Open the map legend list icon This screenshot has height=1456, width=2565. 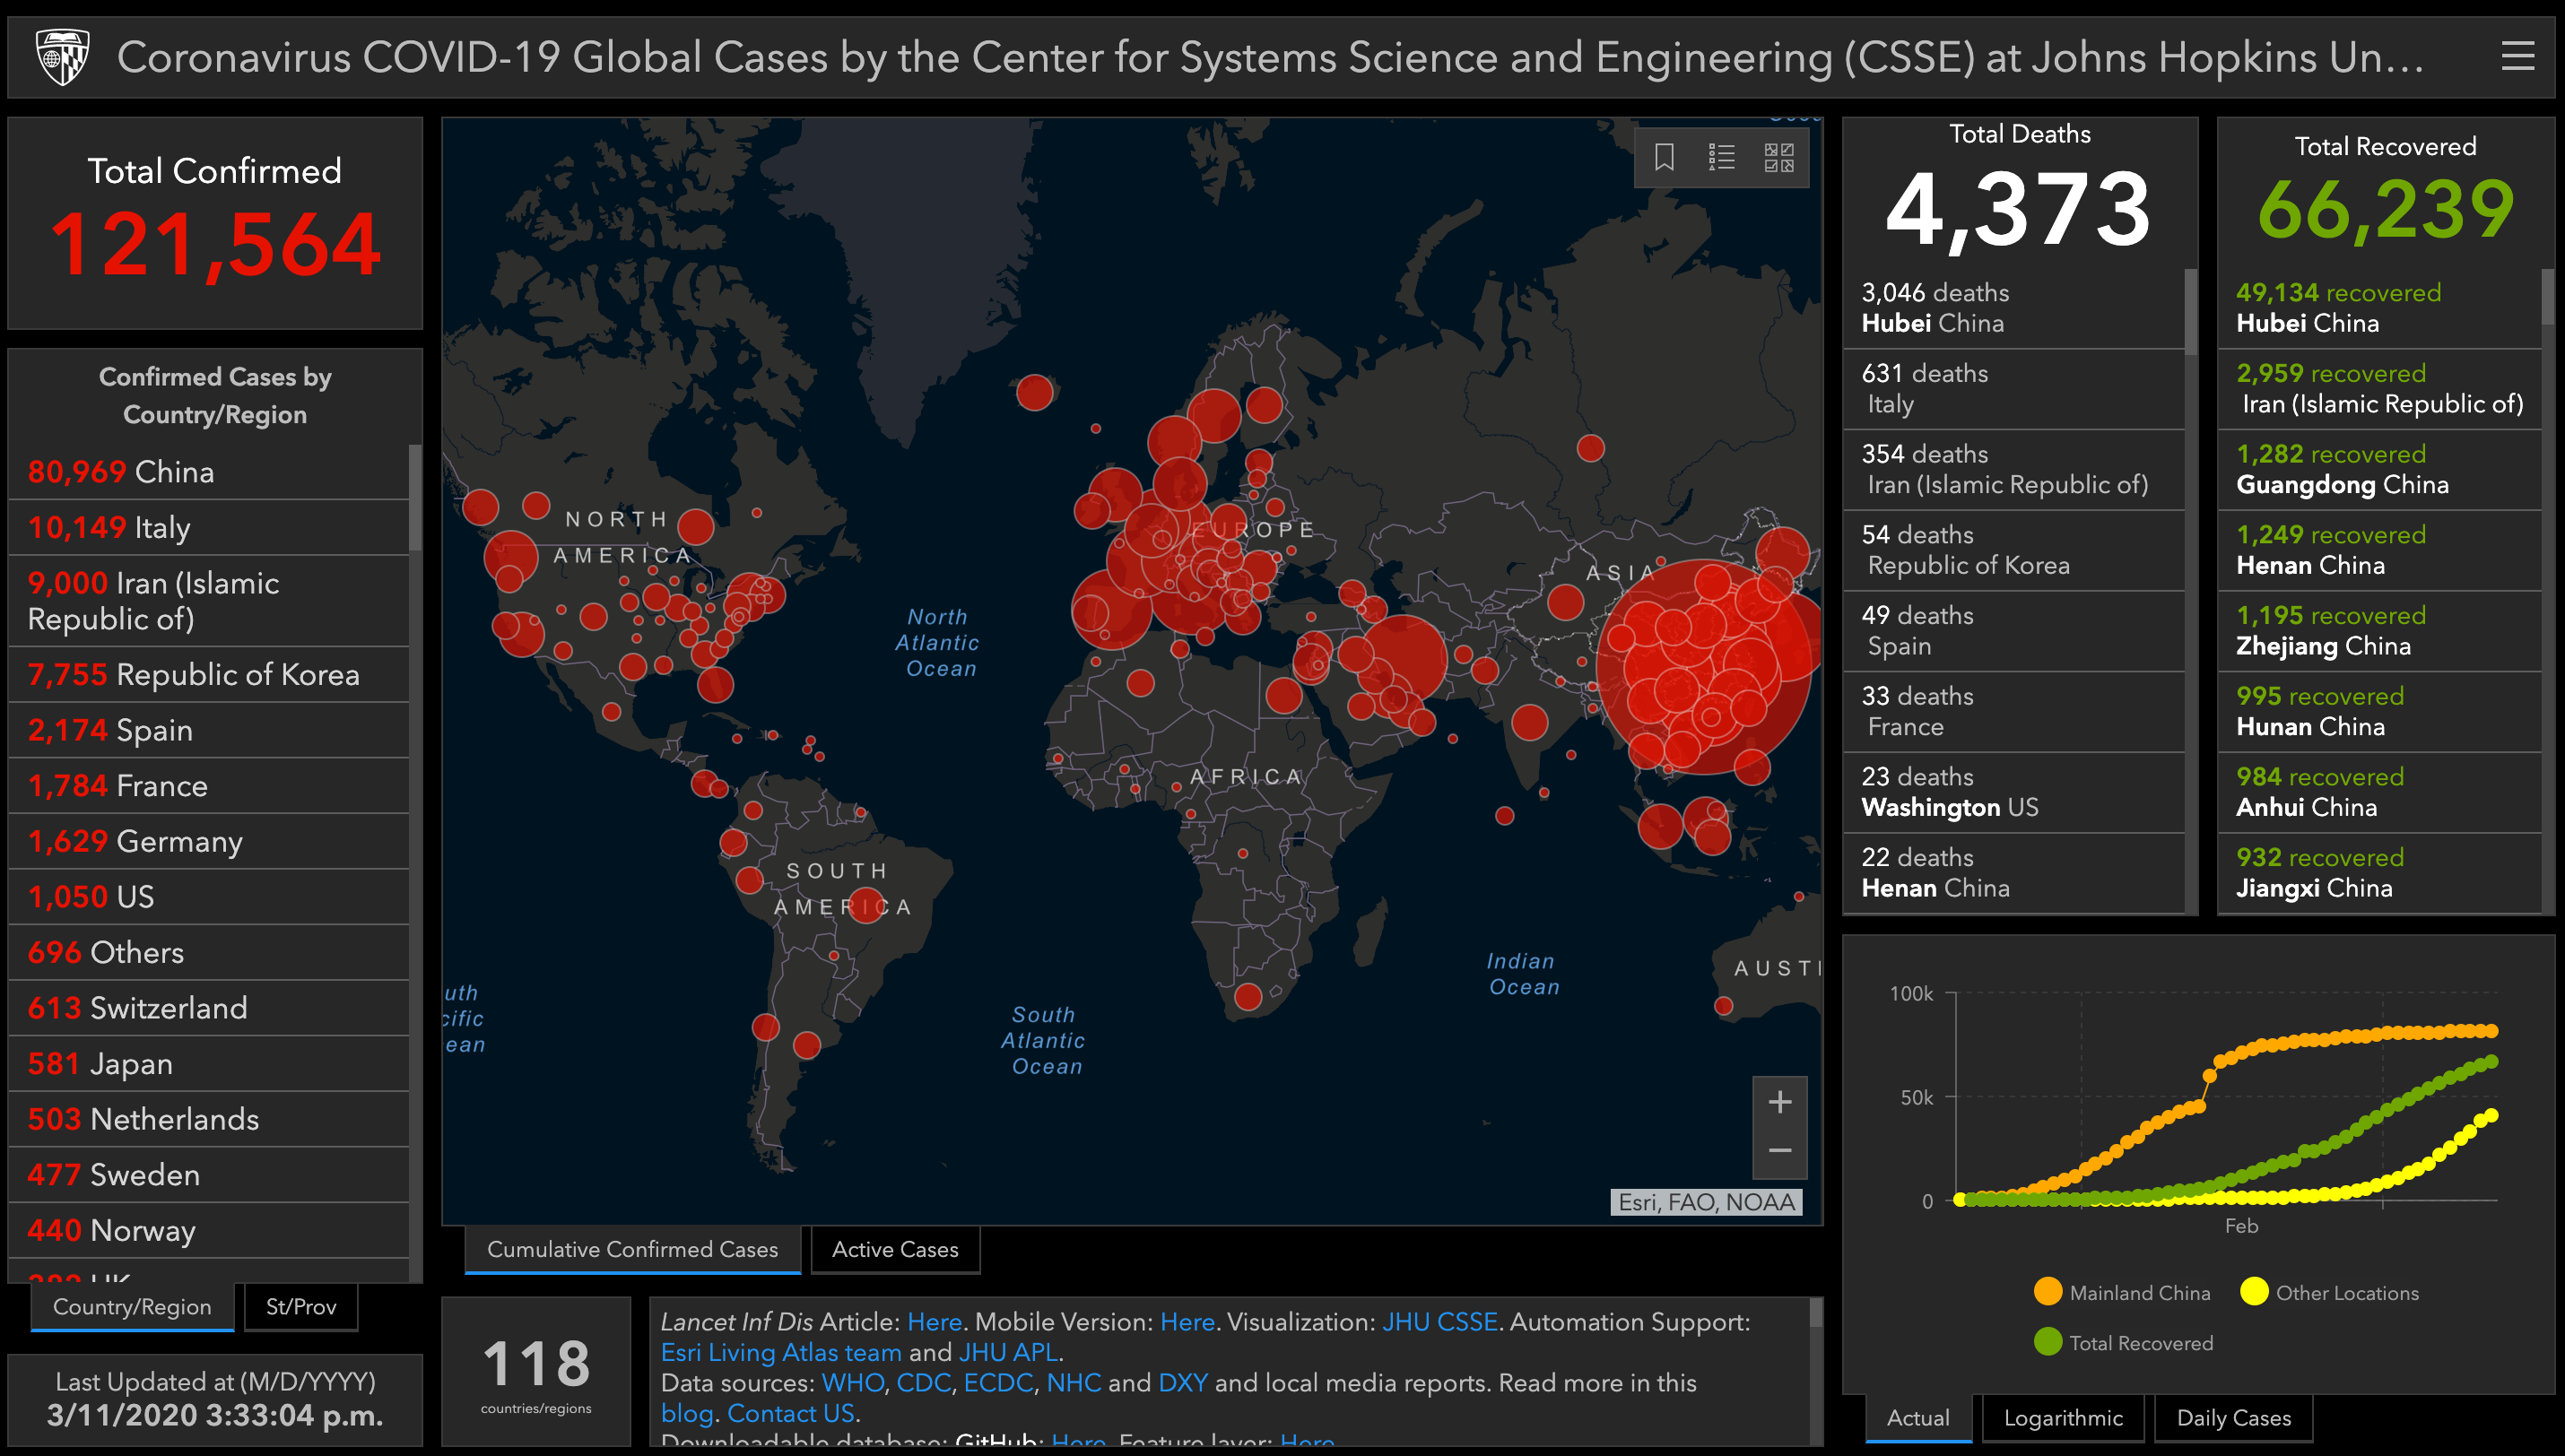[1721, 157]
